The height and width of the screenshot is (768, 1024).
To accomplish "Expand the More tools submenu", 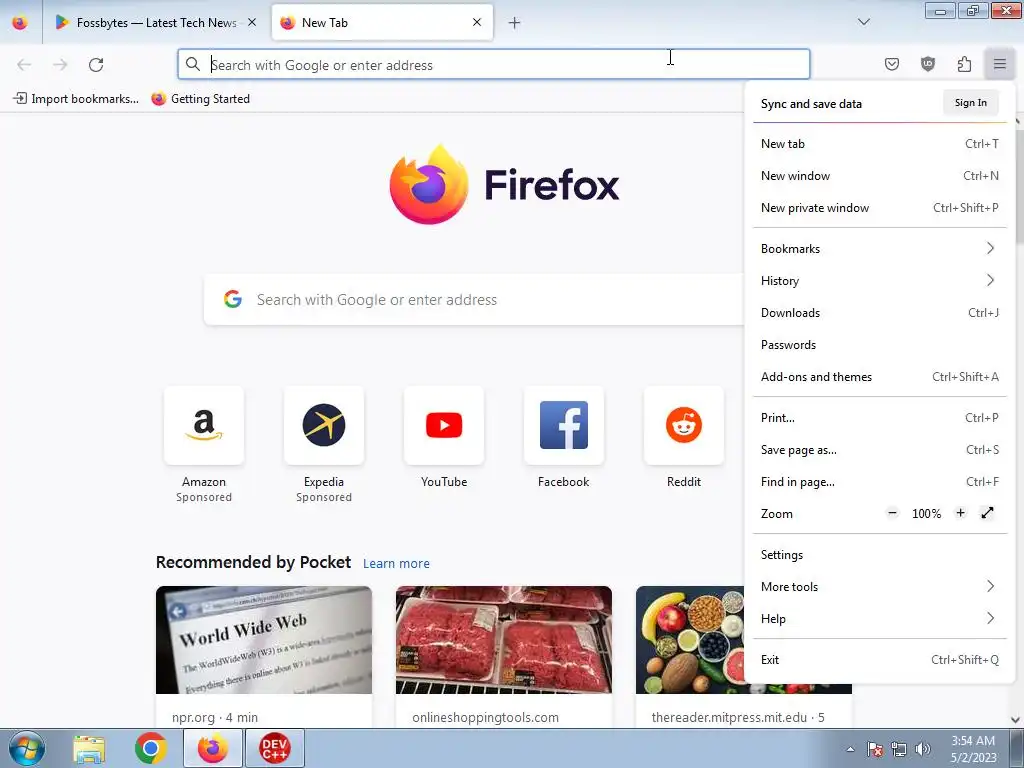I will pos(880,587).
